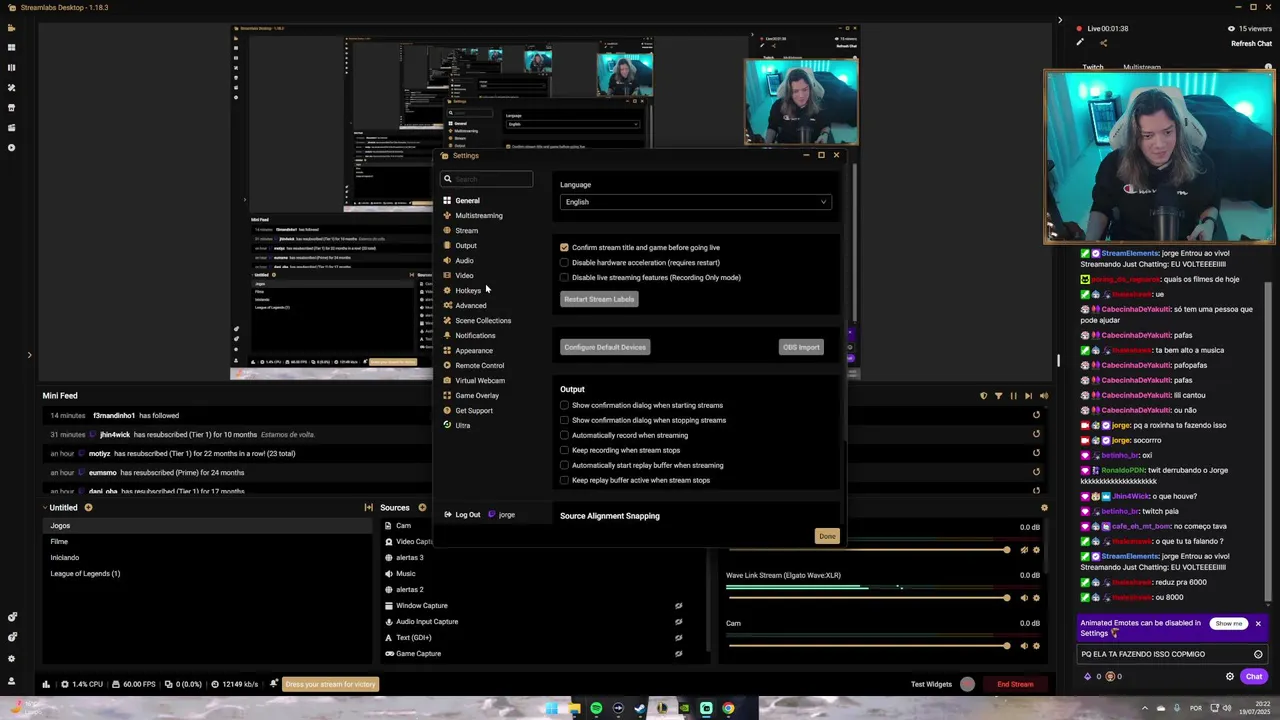Replay the f3mandinho1 followed alert
The width and height of the screenshot is (1280, 720).
click(1036, 415)
